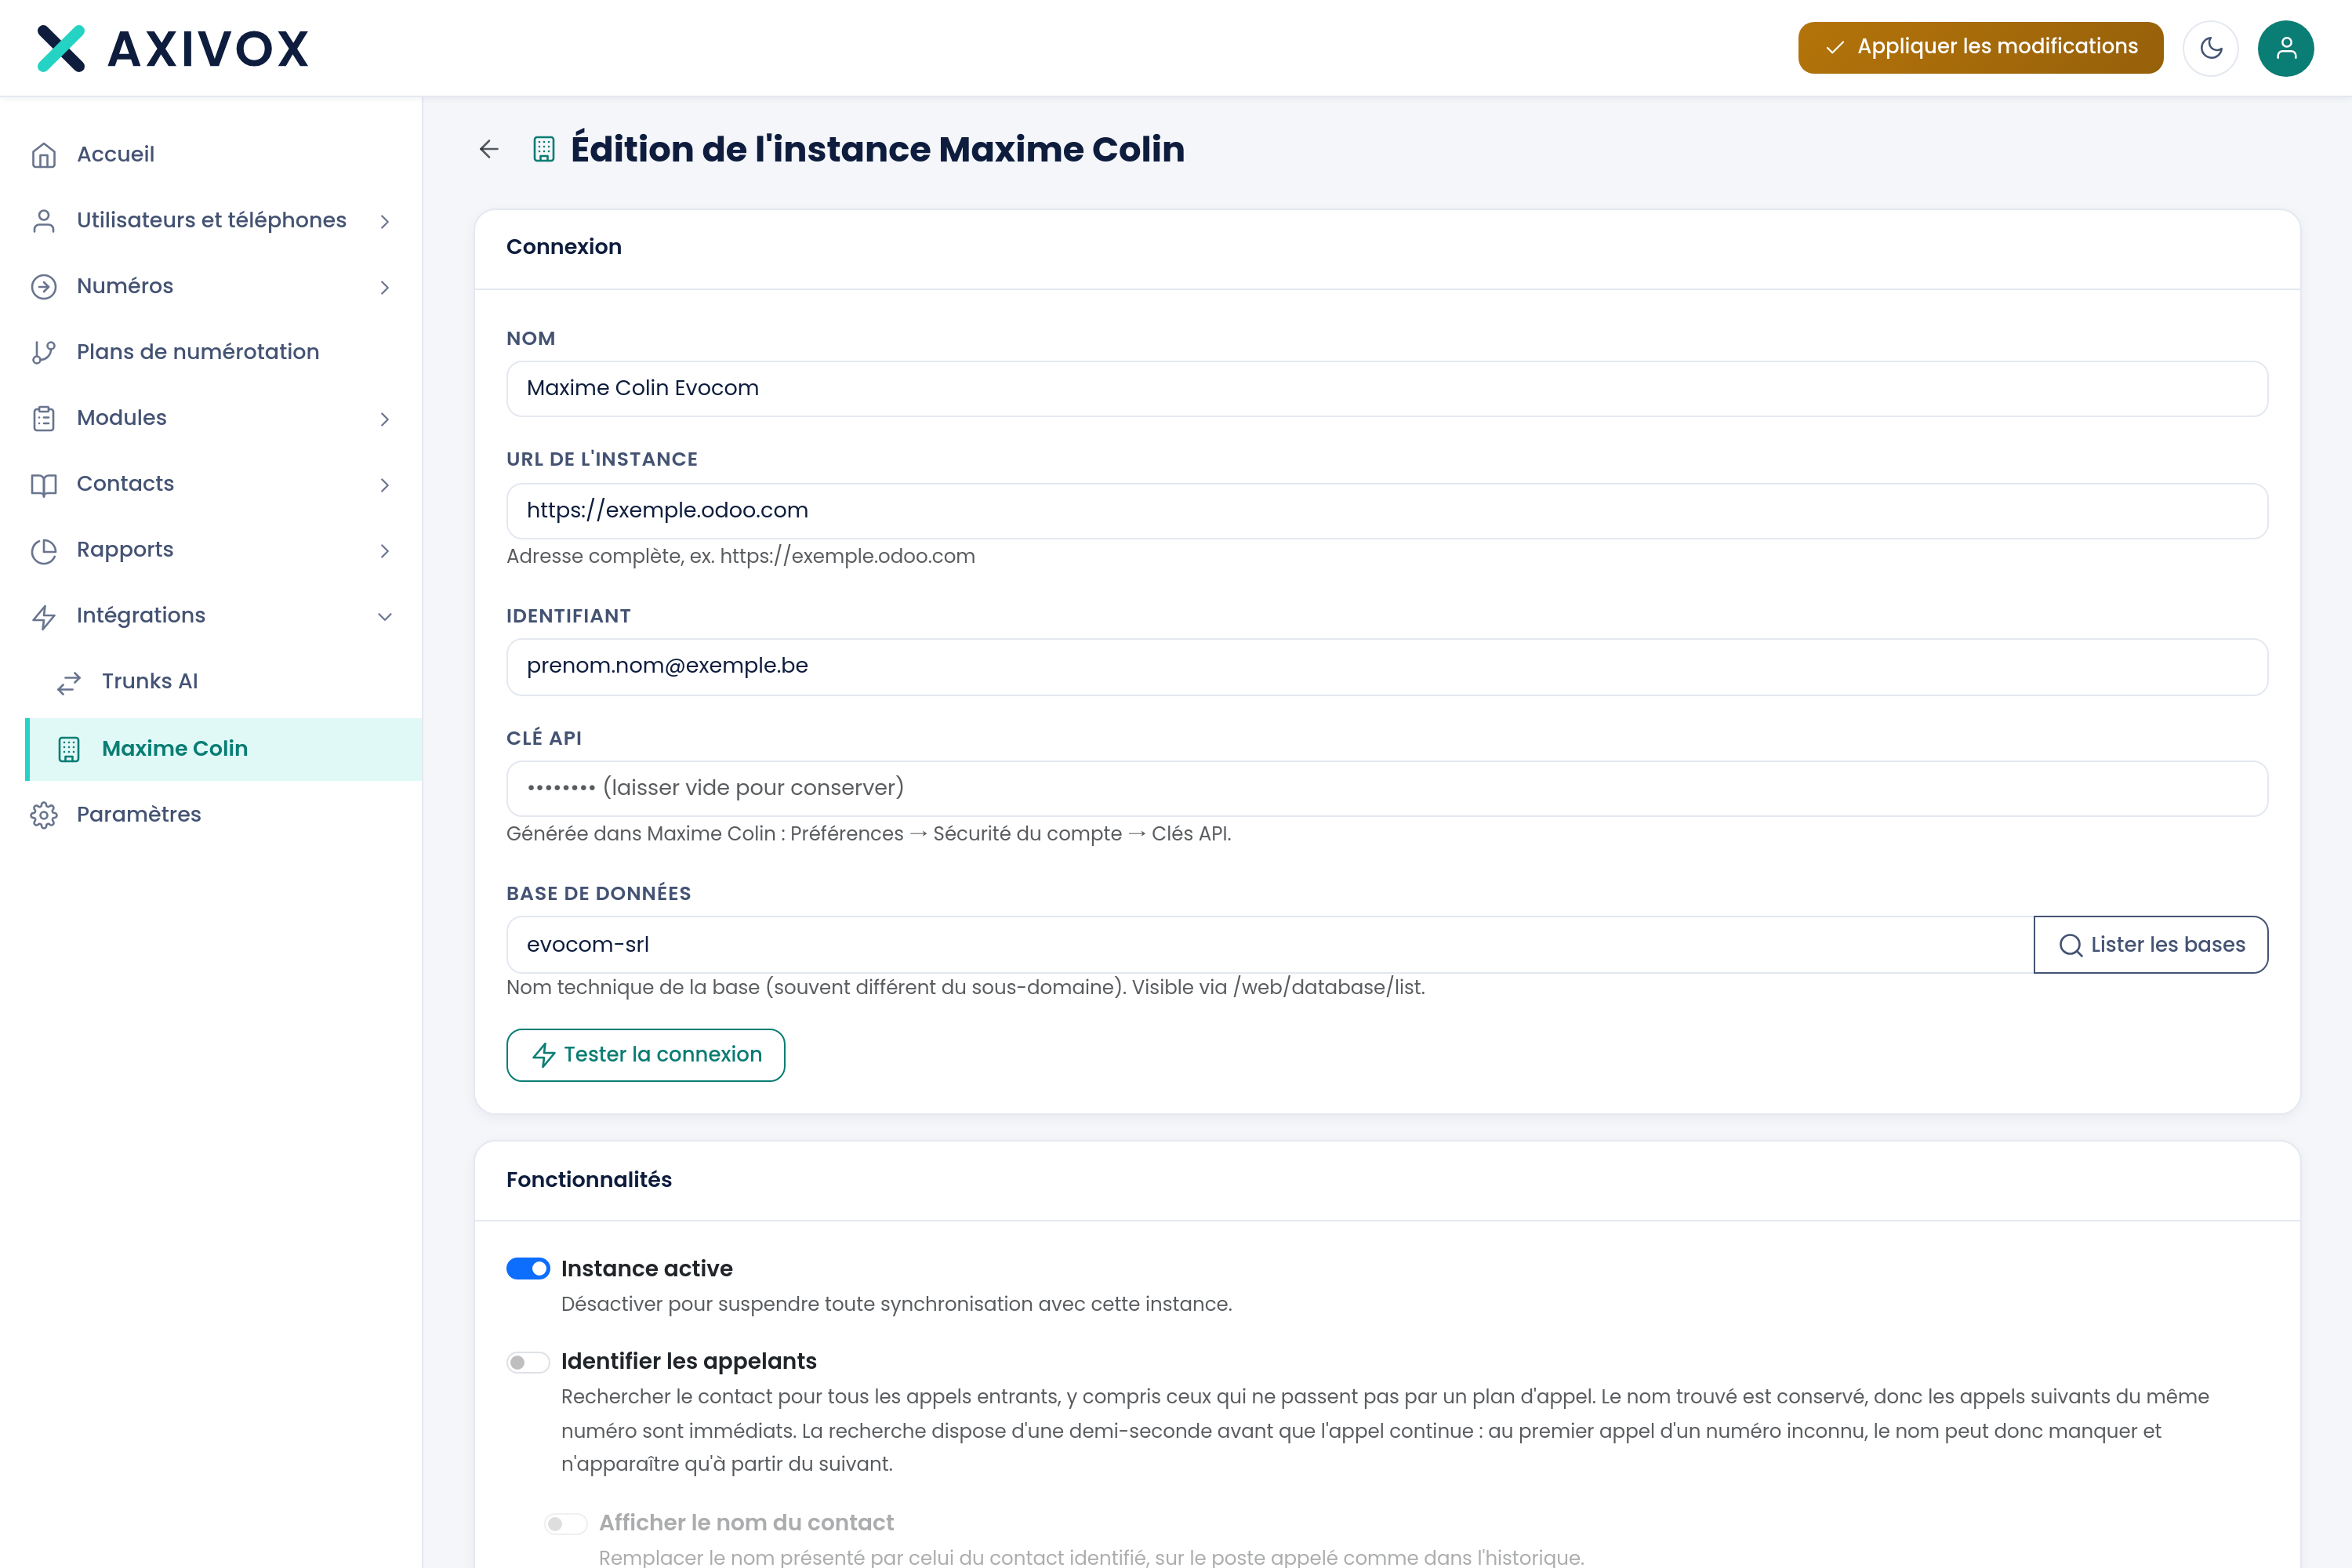Click the Axivox logo
2352x1568 pixels.
[x=173, y=48]
